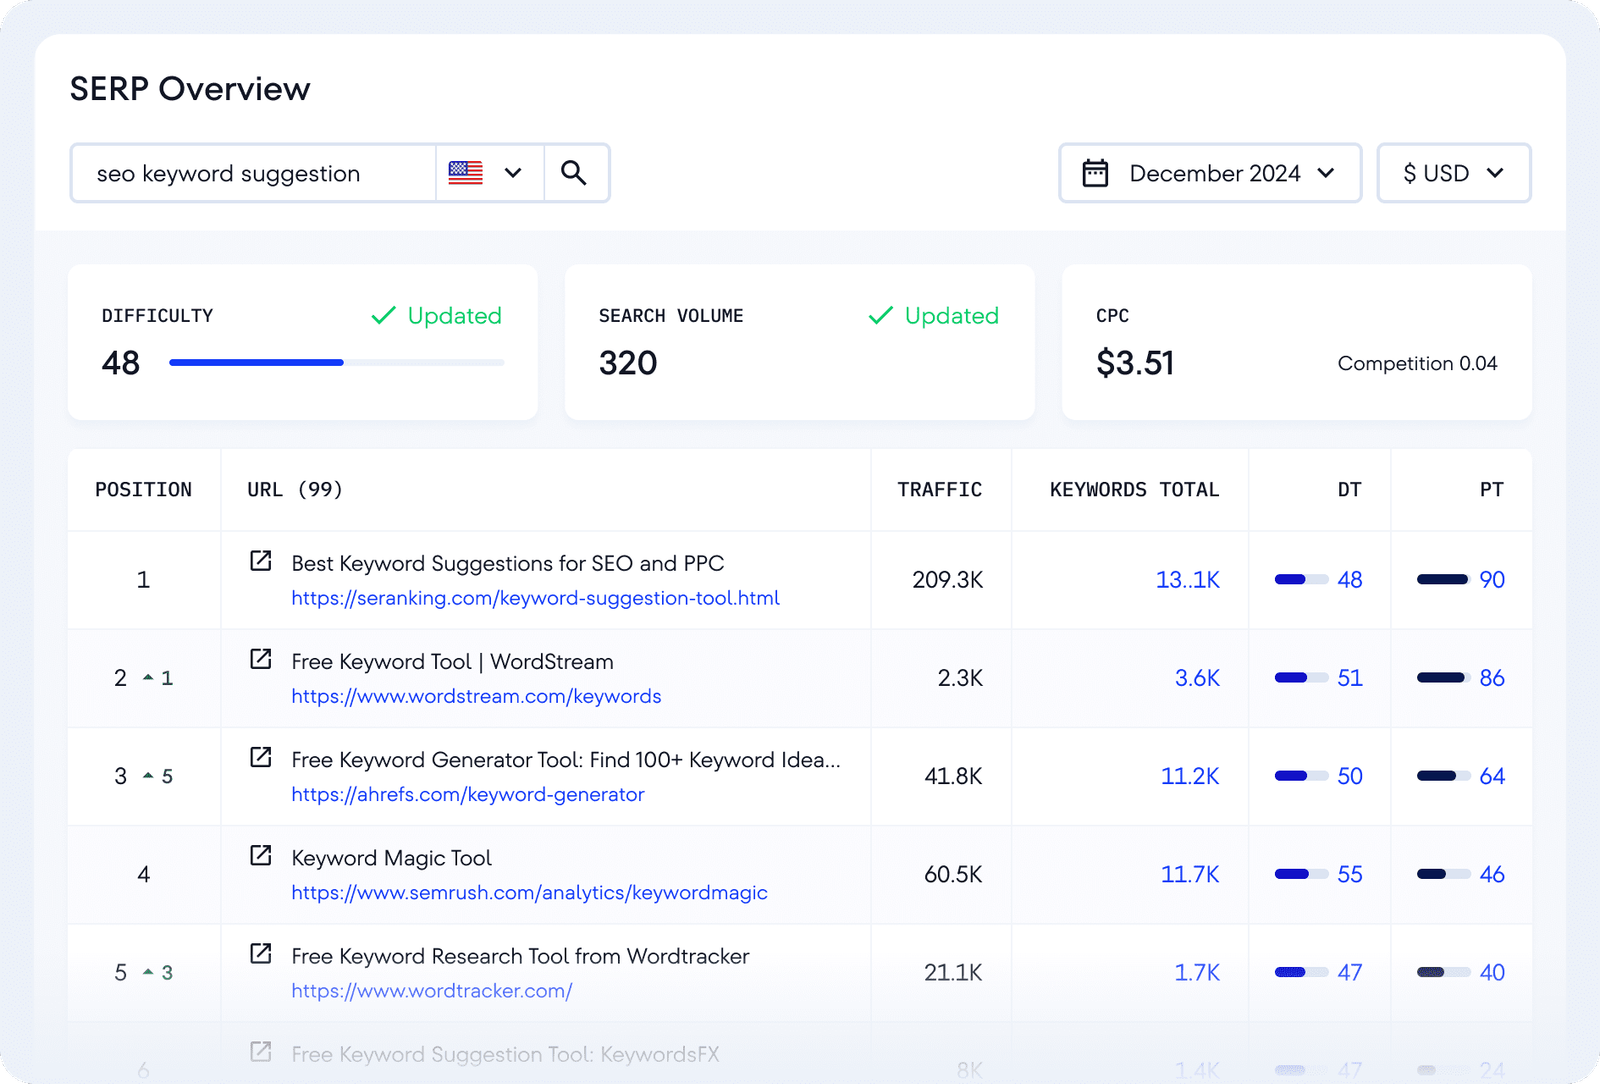Click the Keywords Total column header
Viewport: 1600px width, 1084px height.
point(1134,490)
